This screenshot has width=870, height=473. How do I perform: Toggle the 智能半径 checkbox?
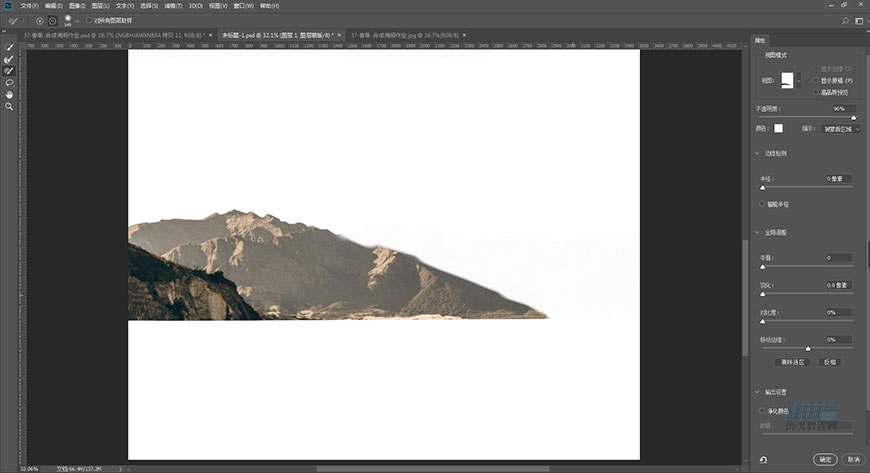763,203
